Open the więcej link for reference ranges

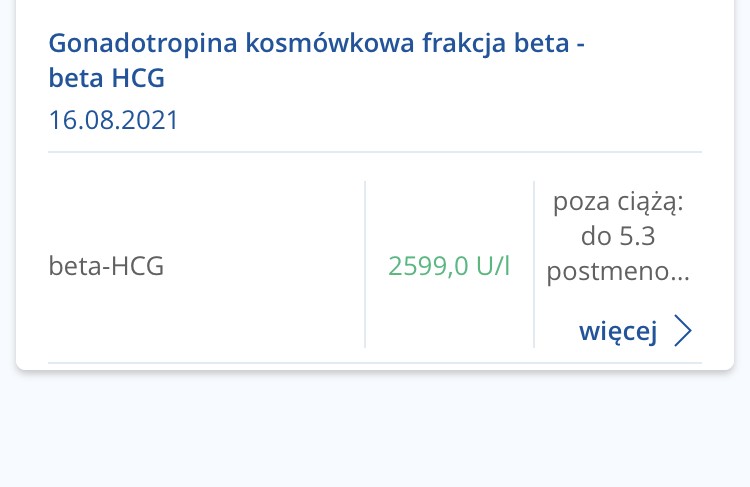click(x=618, y=332)
